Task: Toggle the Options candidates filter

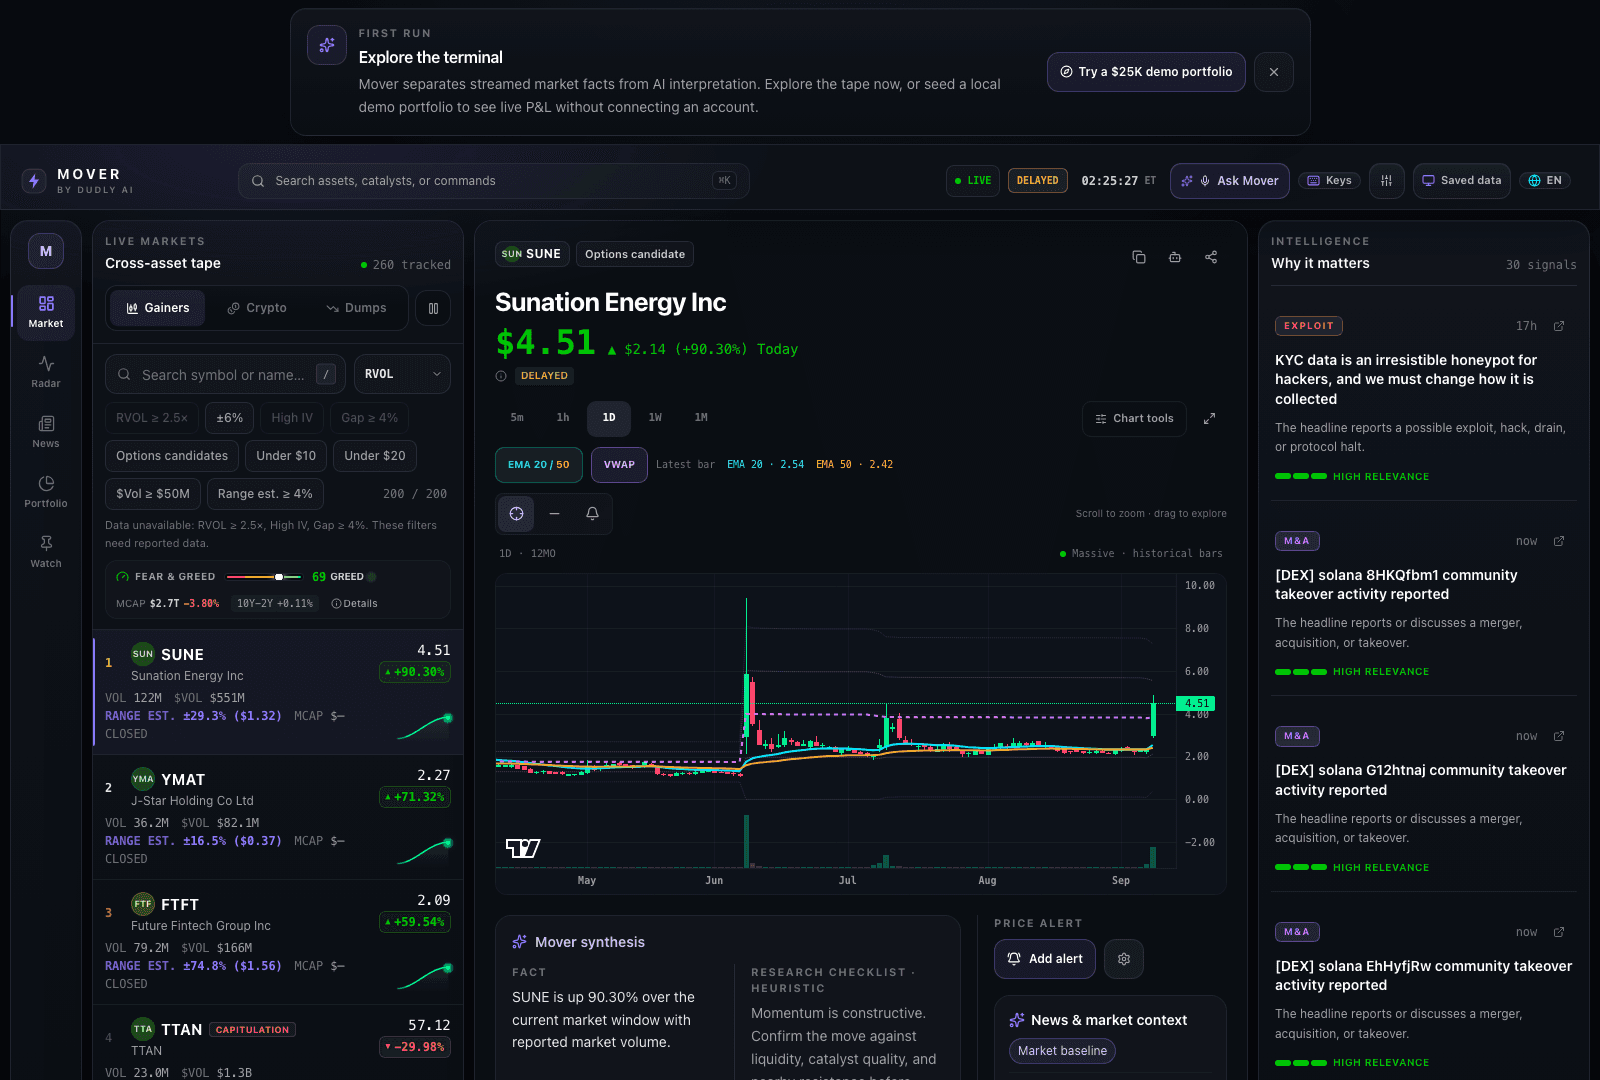Action: tap(172, 456)
